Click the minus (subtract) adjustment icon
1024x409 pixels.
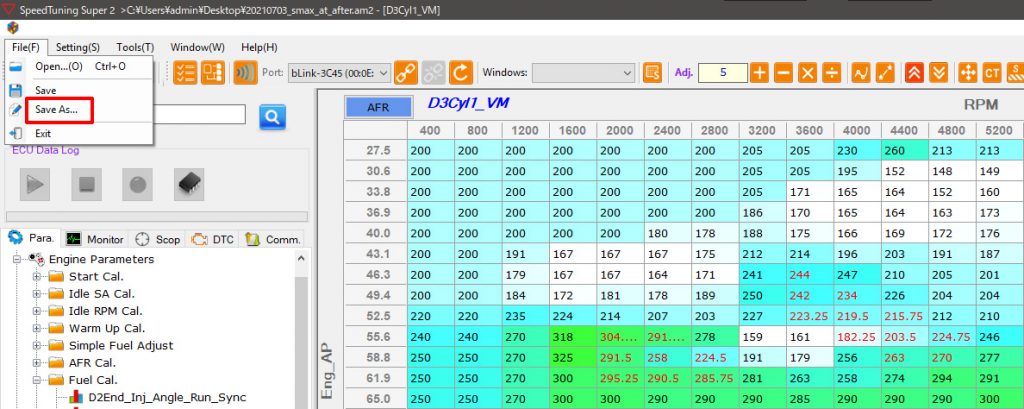784,73
